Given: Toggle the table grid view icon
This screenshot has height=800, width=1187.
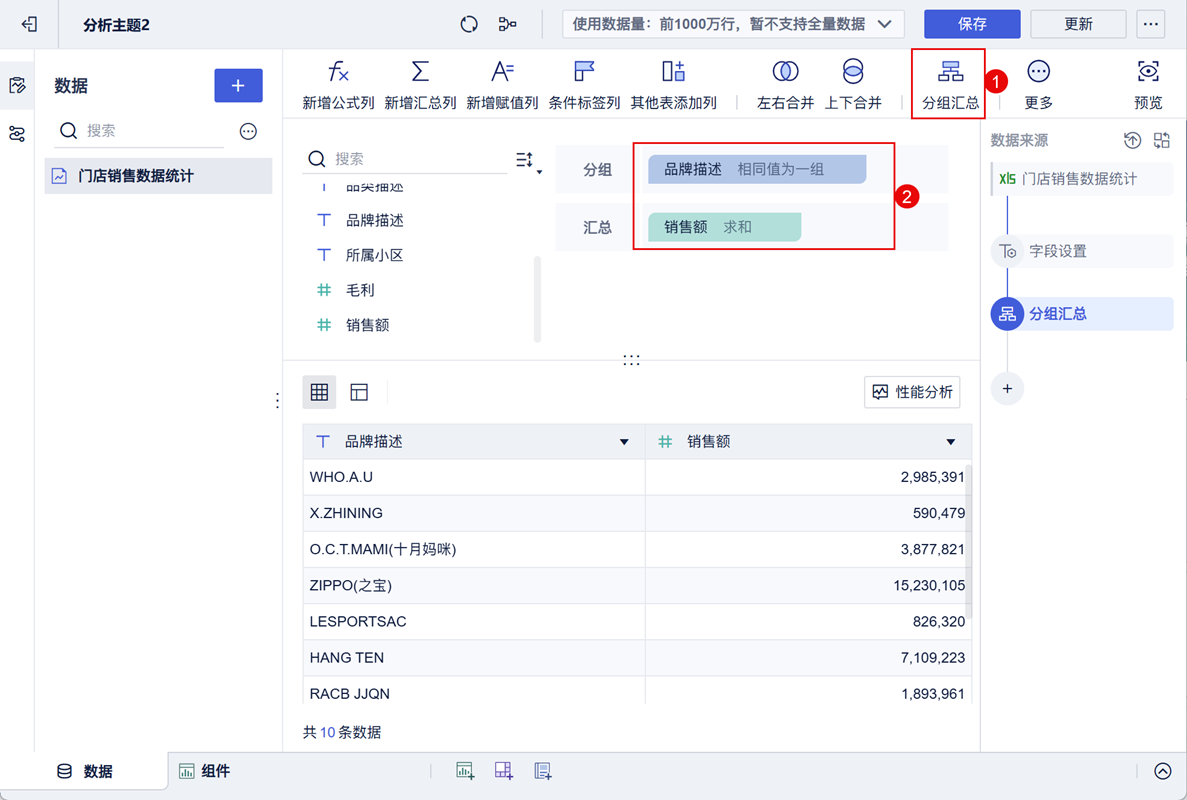Looking at the screenshot, I should 319,392.
